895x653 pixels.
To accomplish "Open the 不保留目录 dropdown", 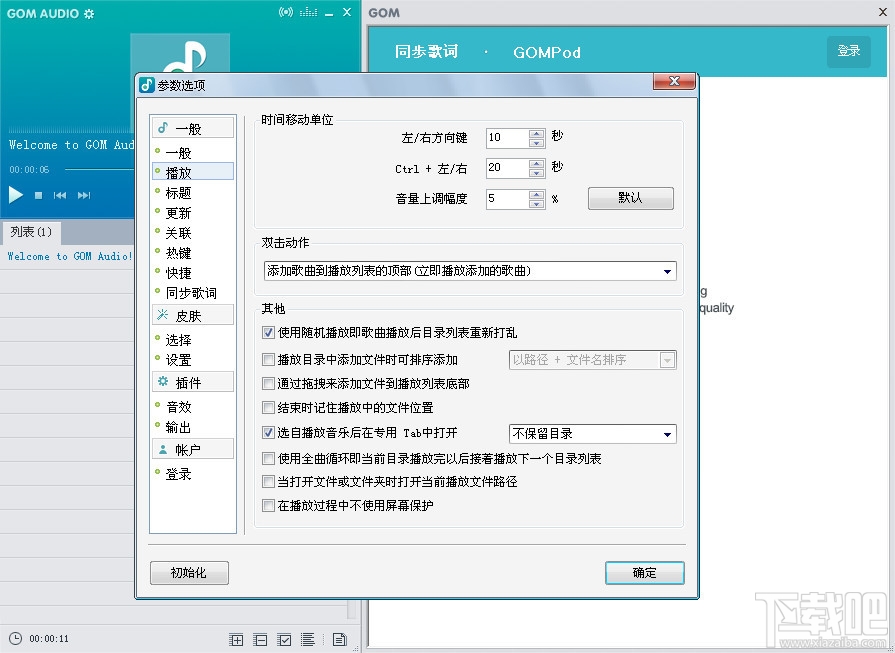I will [x=670, y=433].
